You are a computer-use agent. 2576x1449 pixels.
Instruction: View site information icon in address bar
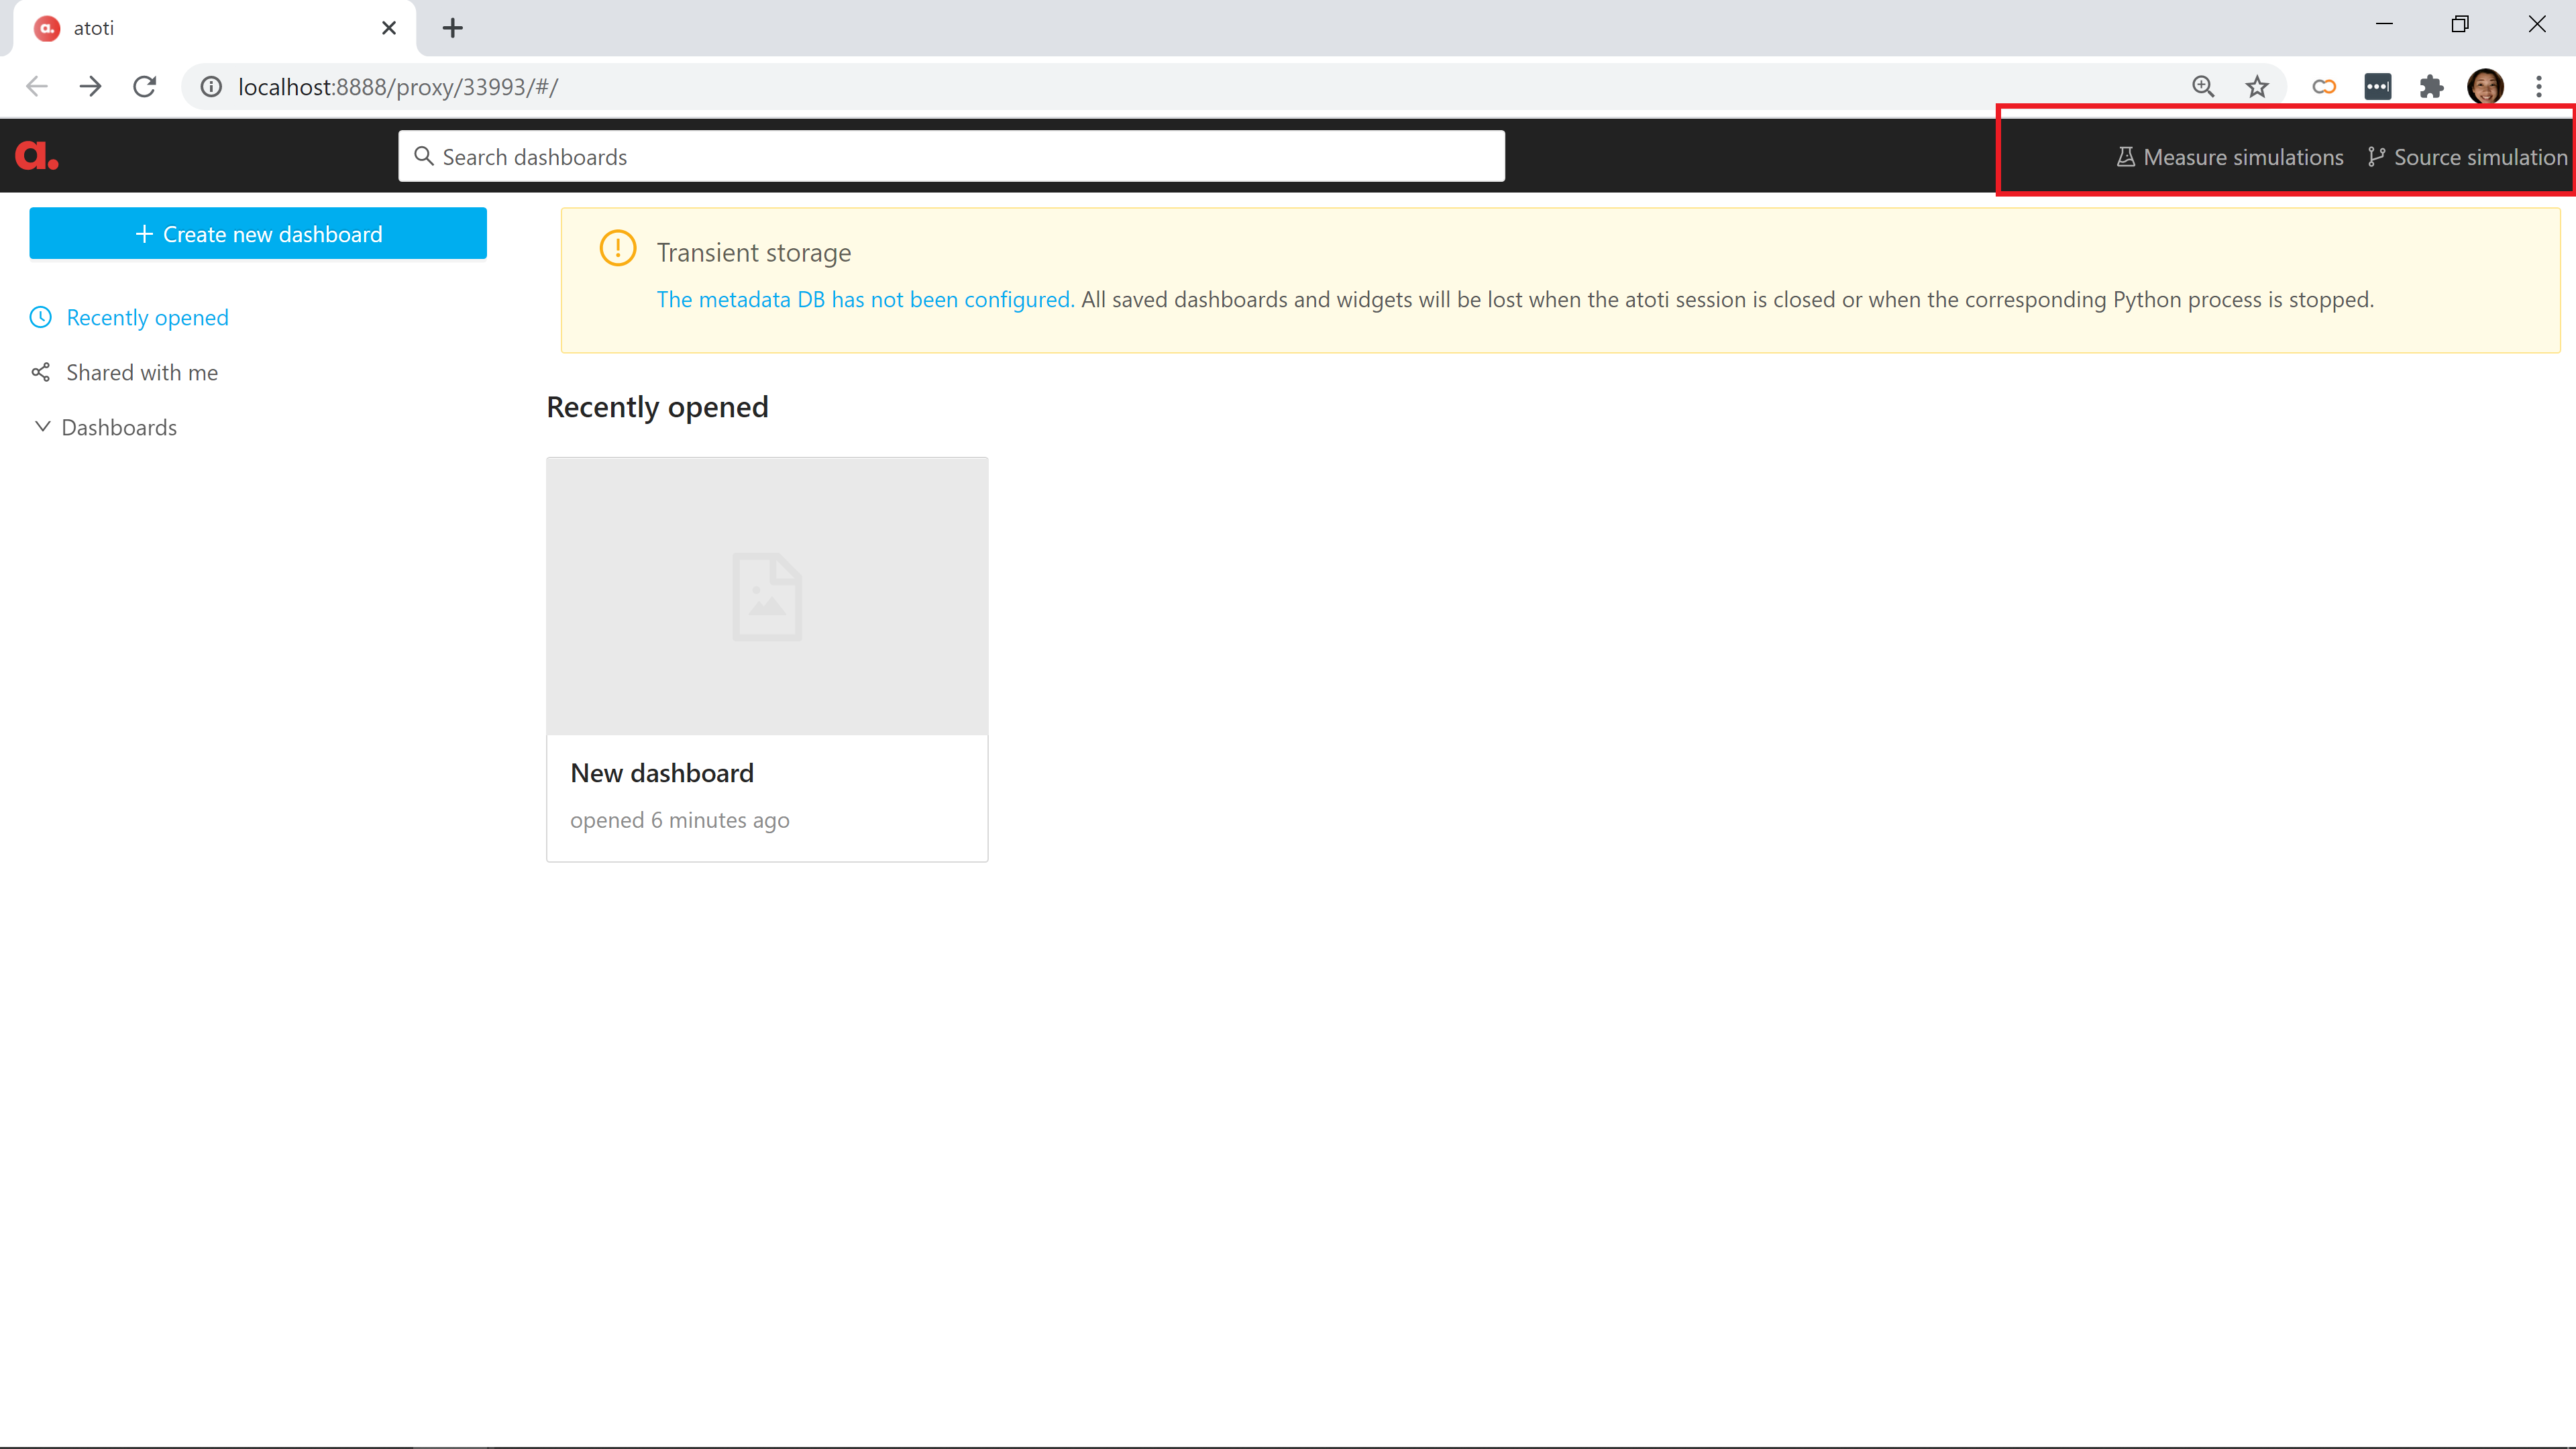pos(211,87)
